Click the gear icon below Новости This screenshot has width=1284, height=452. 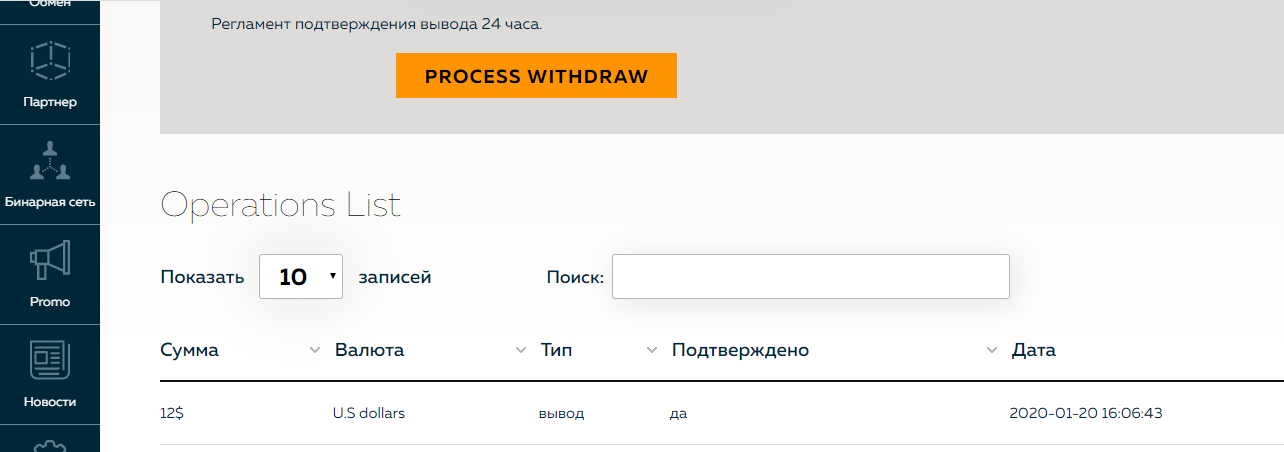pos(50,445)
